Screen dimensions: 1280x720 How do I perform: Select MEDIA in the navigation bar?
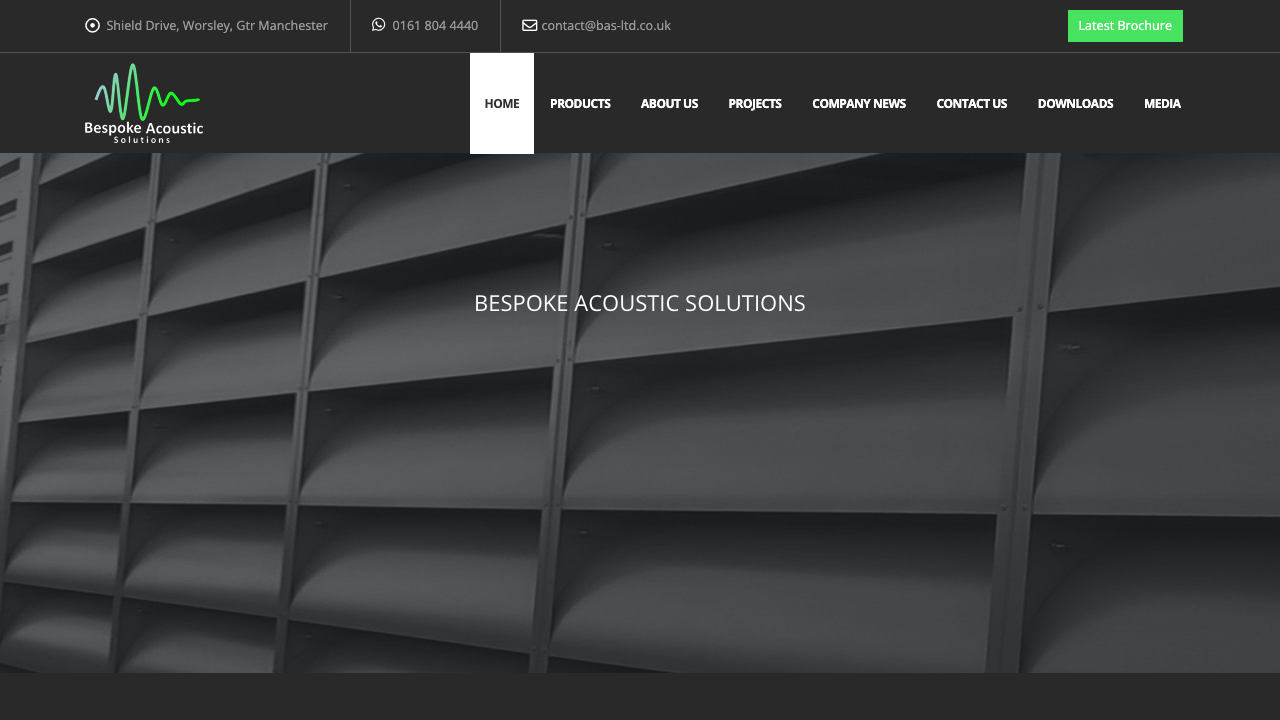1162,103
